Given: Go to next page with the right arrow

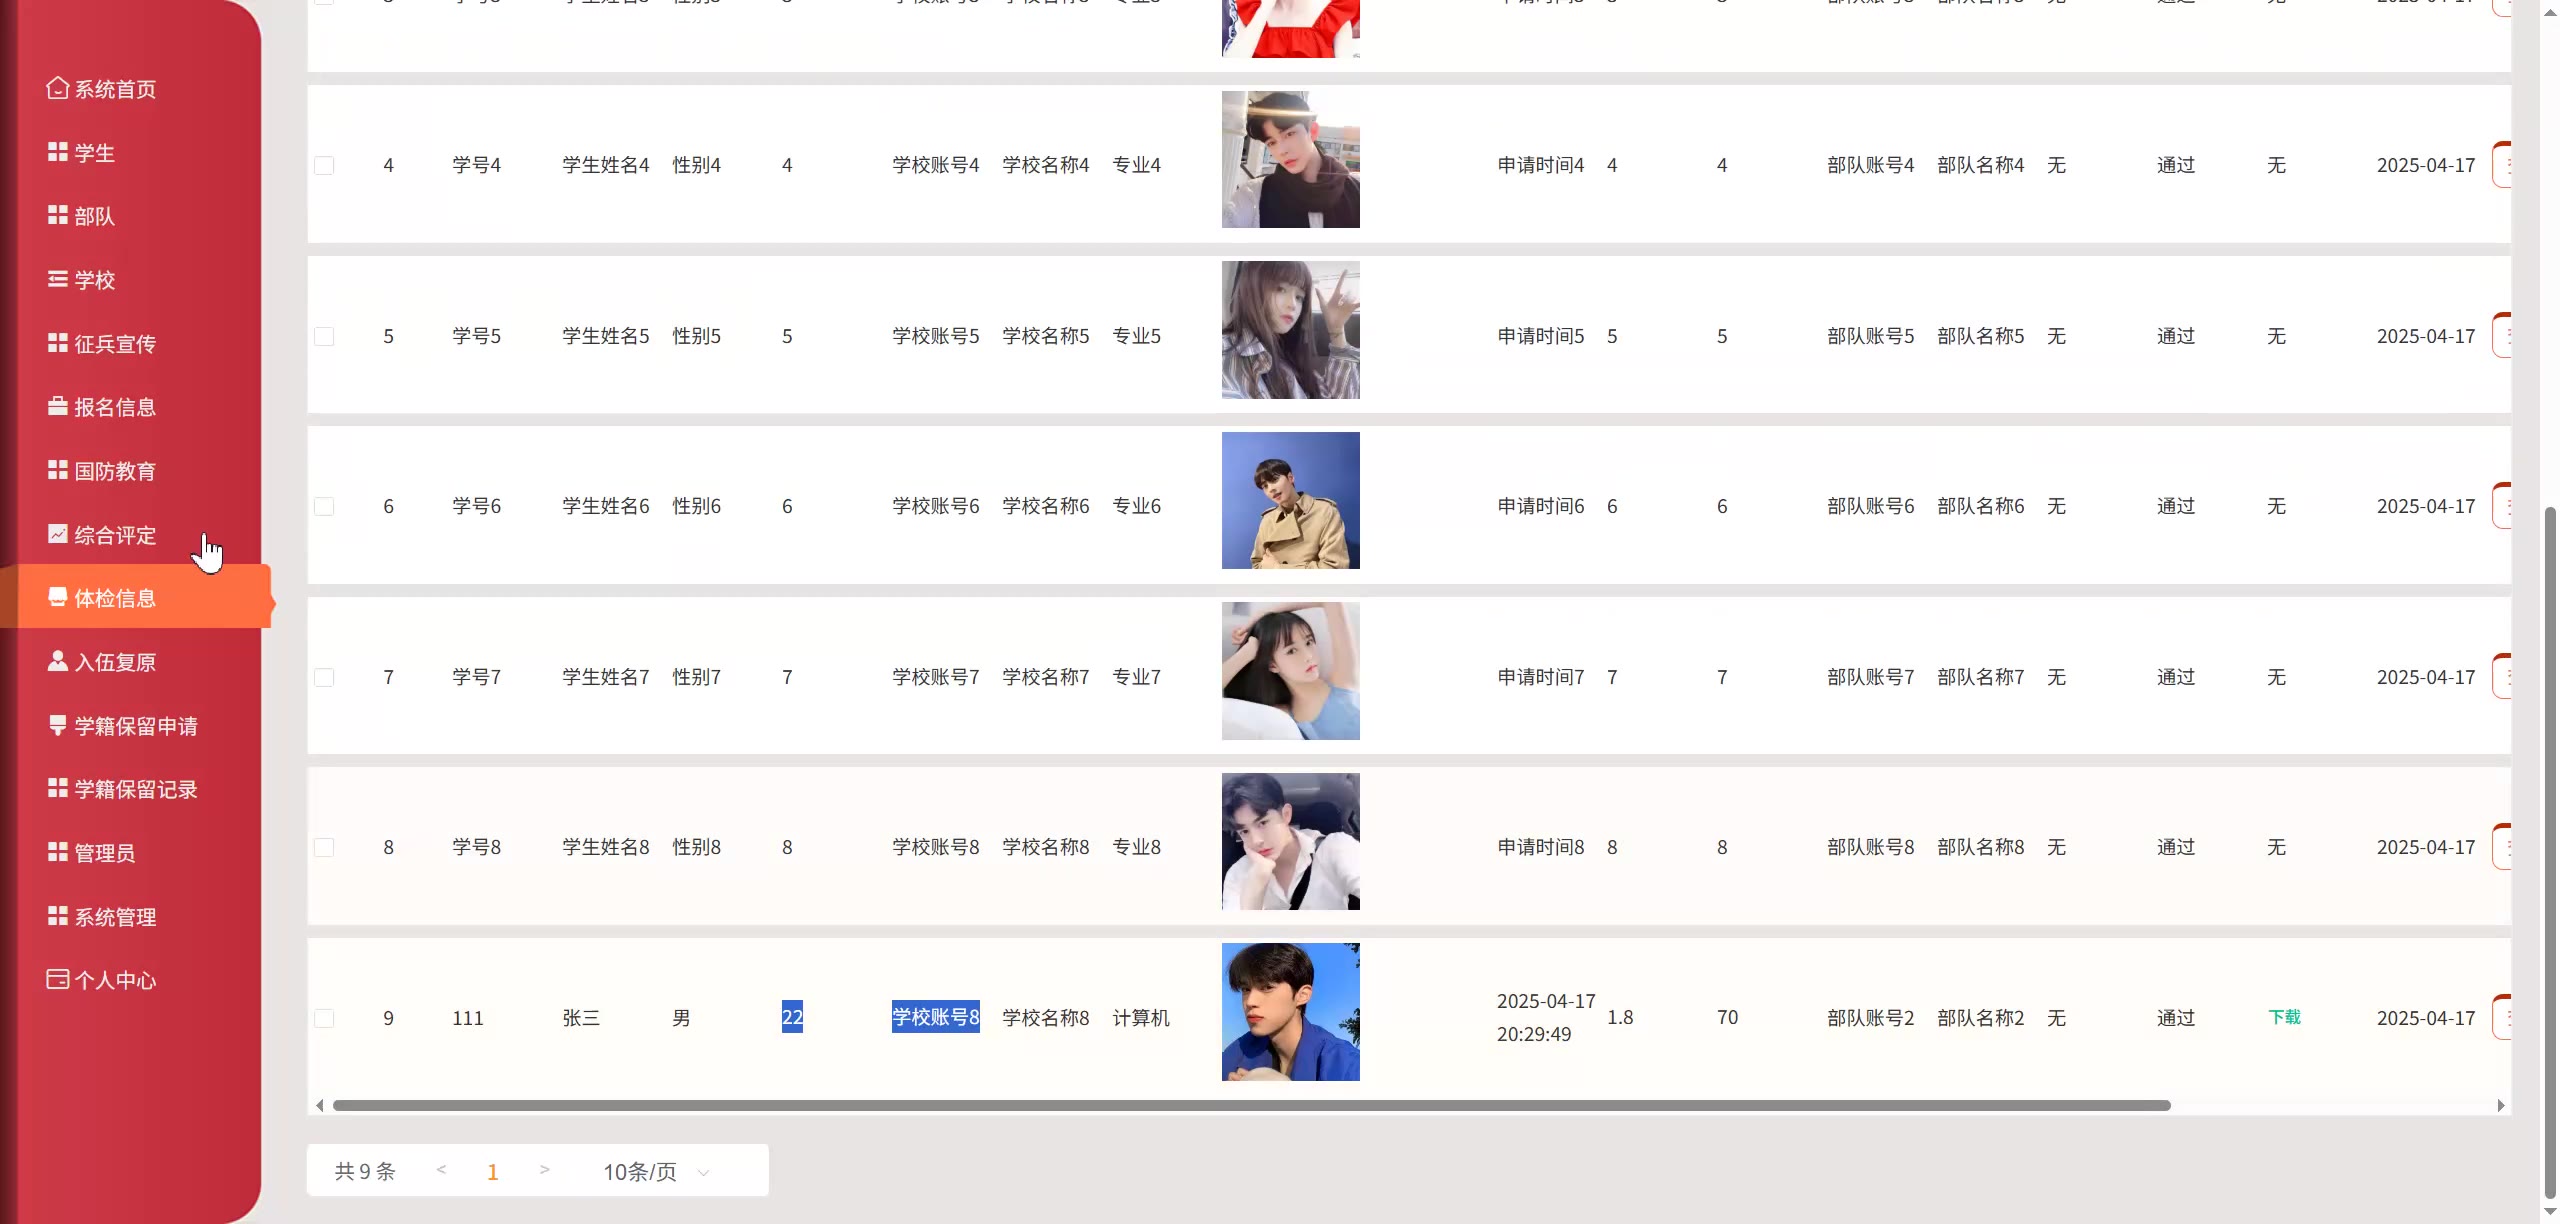Looking at the screenshot, I should pyautogui.click(x=544, y=1169).
